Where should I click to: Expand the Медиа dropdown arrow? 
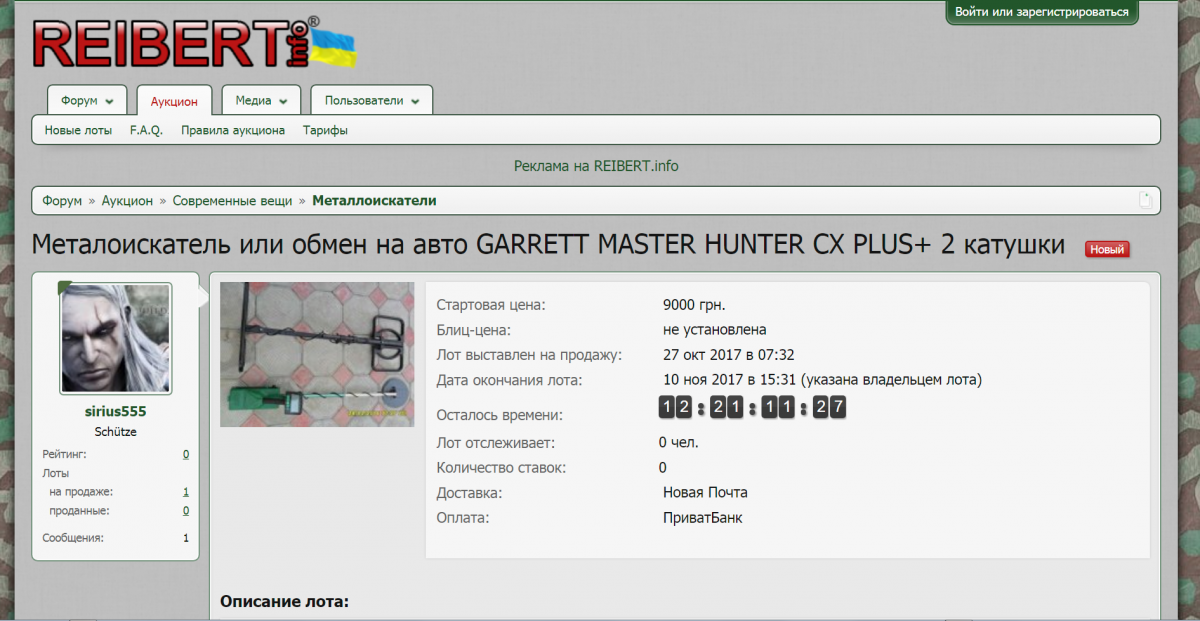tap(283, 101)
